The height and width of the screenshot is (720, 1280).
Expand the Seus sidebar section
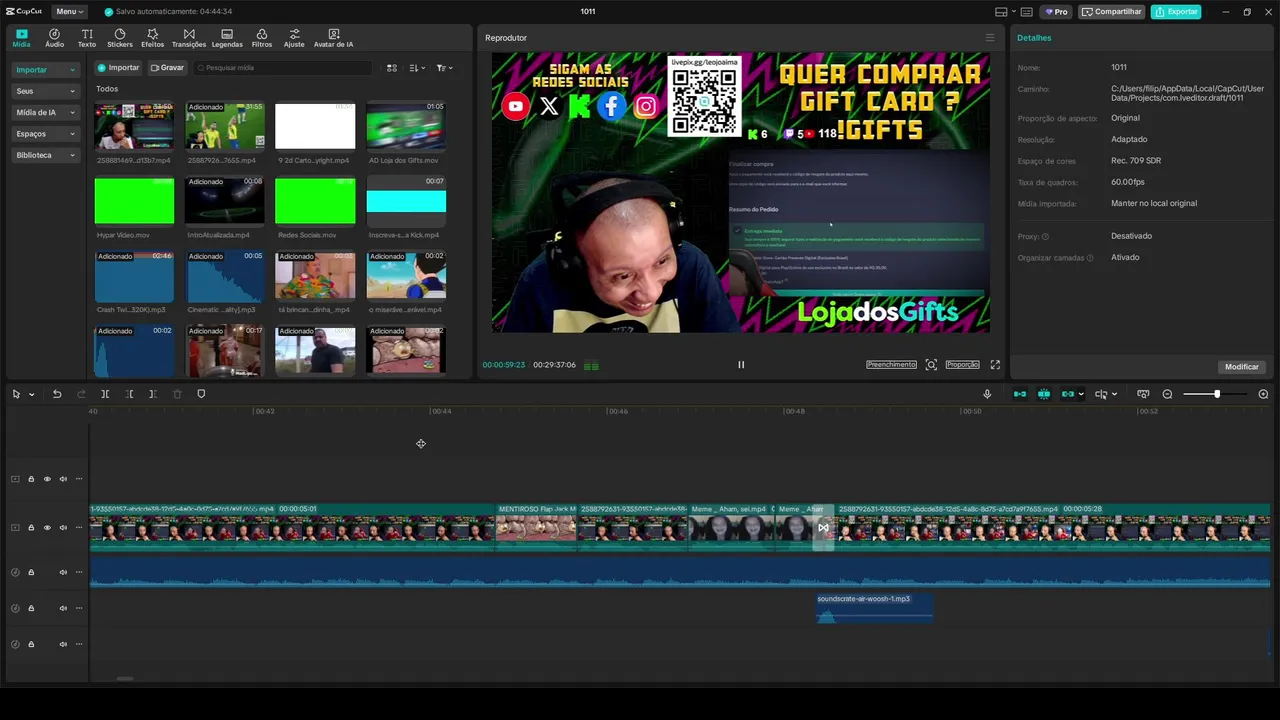(x=45, y=91)
